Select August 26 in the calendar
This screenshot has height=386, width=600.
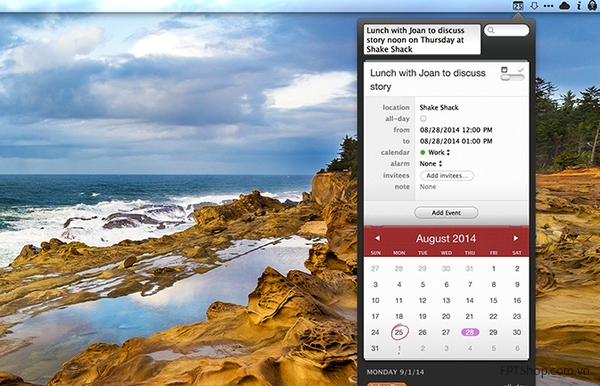coord(422,332)
